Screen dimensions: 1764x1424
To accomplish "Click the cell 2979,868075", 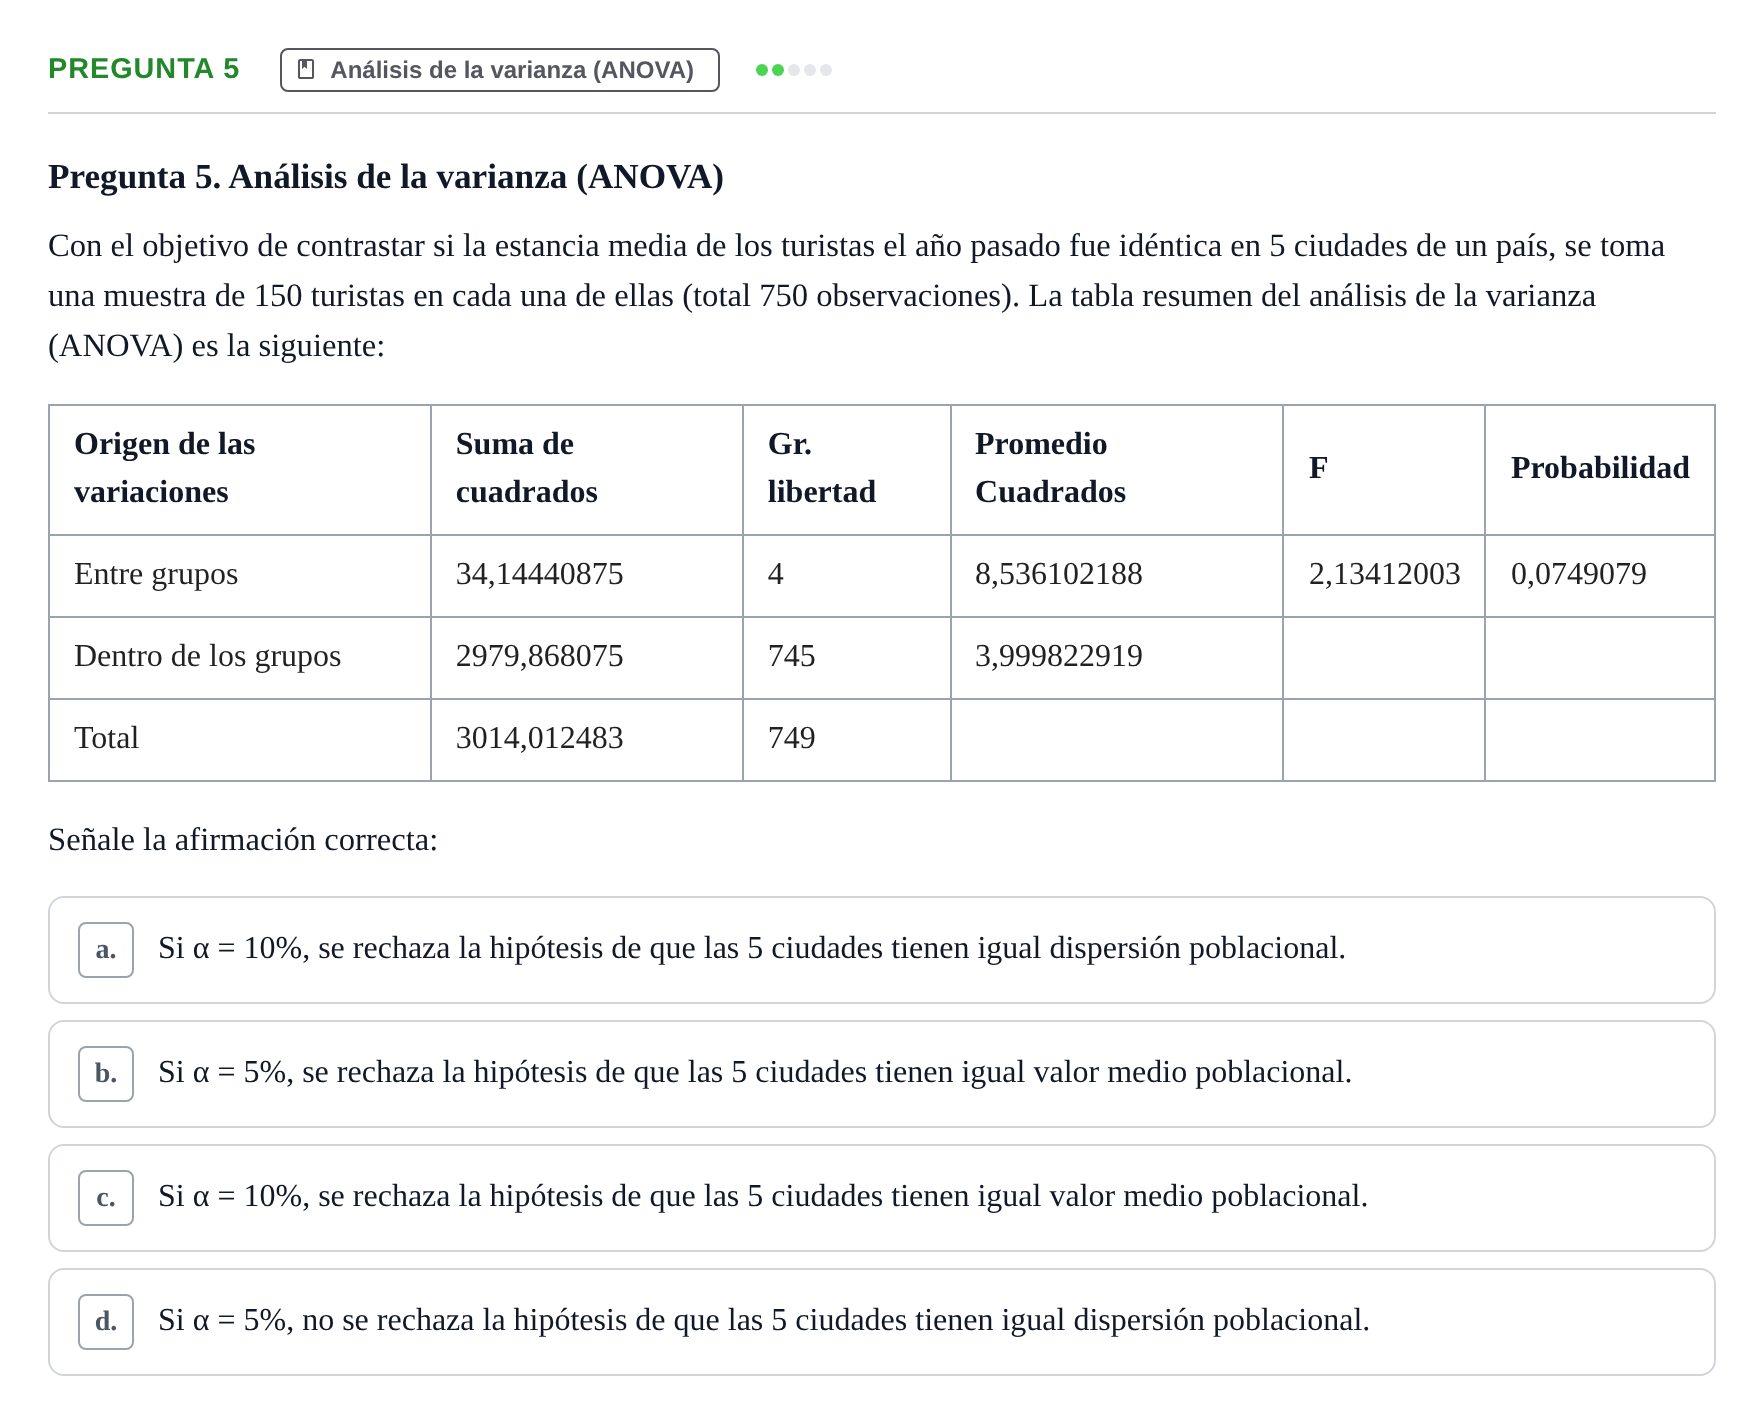I will click(x=539, y=656).
